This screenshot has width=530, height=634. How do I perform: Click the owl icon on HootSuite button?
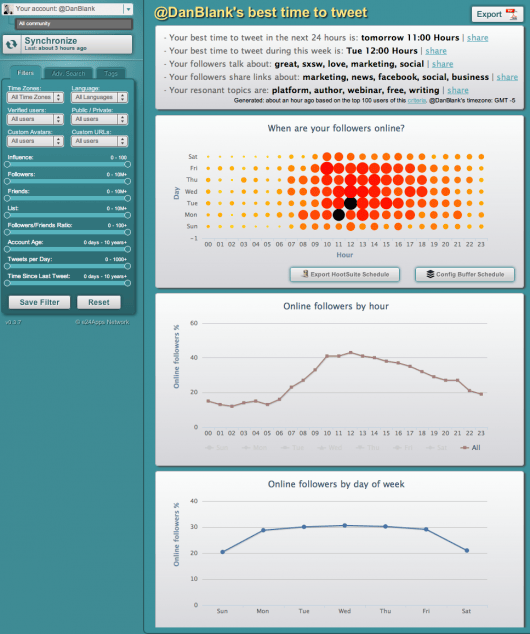coord(305,274)
